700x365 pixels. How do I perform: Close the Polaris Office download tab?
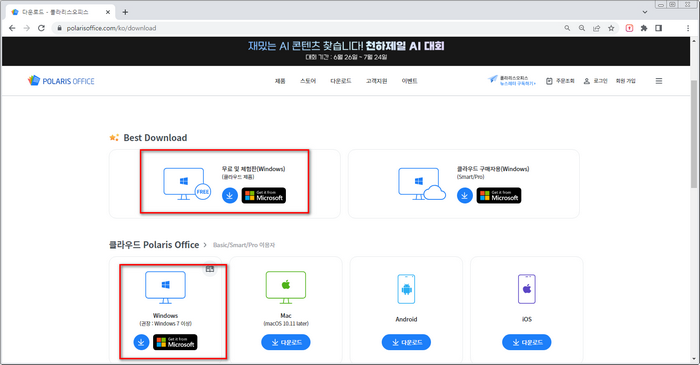(x=108, y=12)
